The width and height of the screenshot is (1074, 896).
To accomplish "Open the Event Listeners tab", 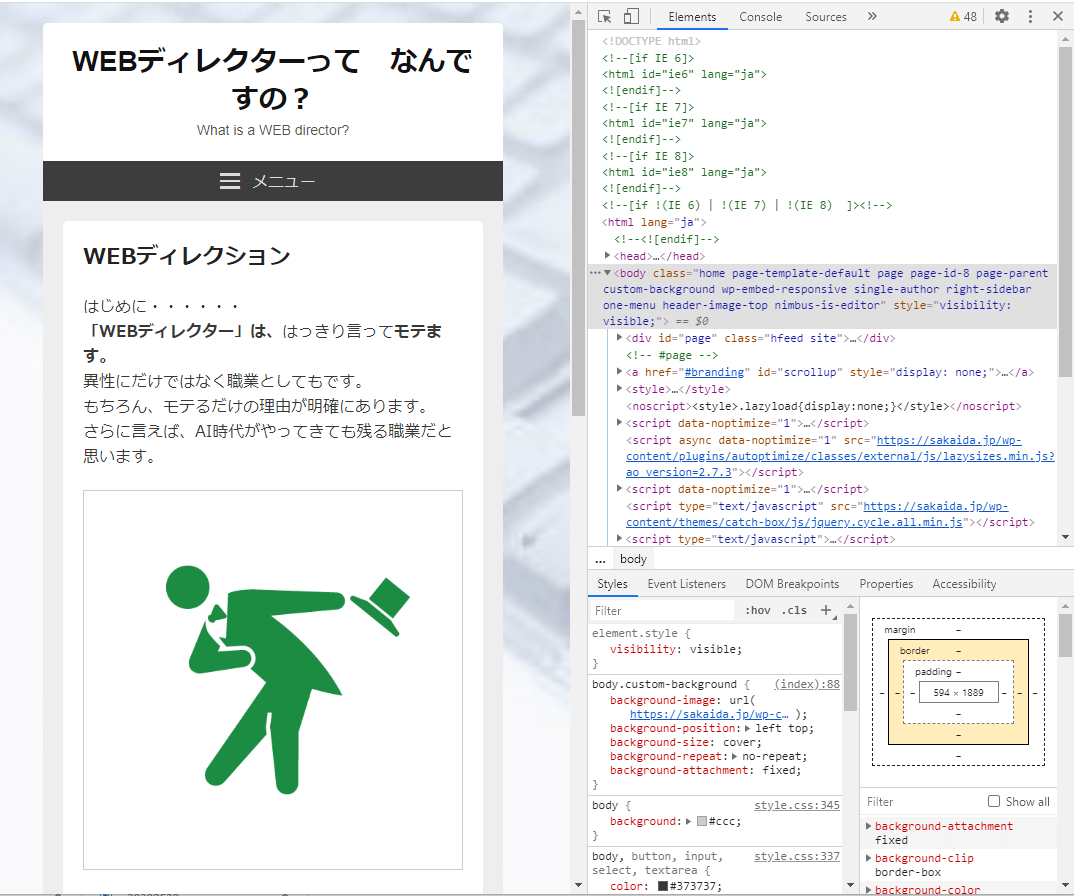I will point(686,584).
